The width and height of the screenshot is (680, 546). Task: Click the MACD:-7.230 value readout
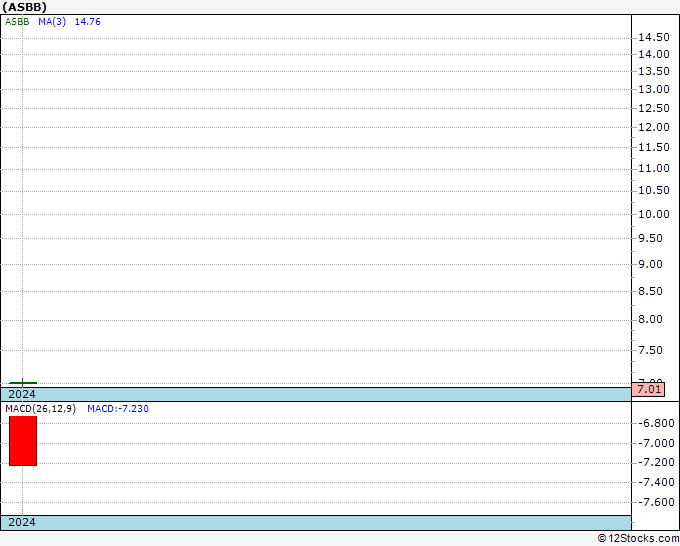coord(118,409)
